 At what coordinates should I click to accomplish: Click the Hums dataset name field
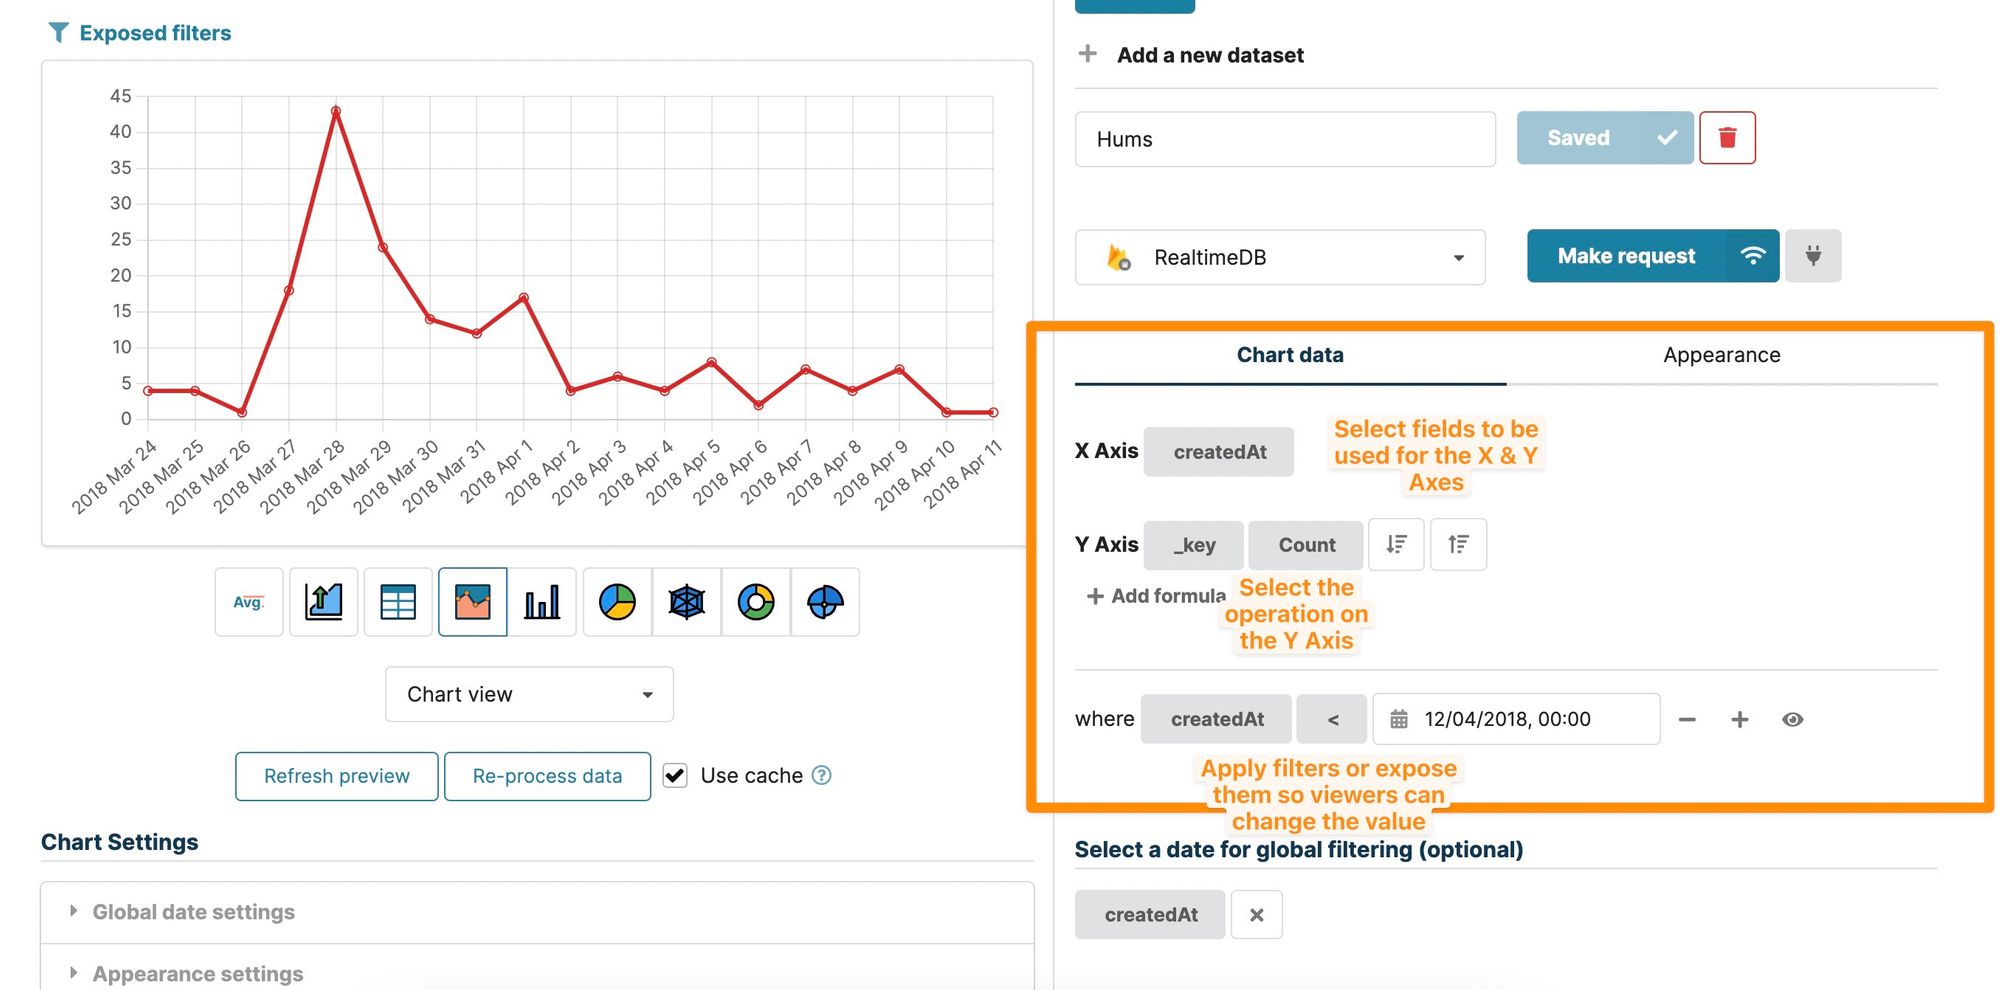[x=1285, y=140]
